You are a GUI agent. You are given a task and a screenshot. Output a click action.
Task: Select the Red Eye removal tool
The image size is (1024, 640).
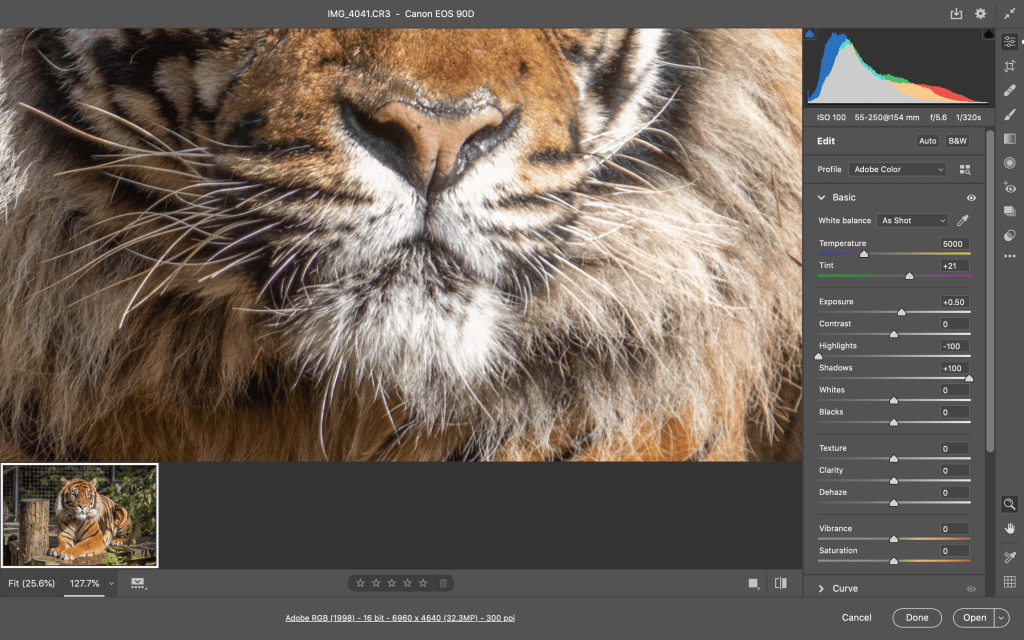(x=1010, y=187)
